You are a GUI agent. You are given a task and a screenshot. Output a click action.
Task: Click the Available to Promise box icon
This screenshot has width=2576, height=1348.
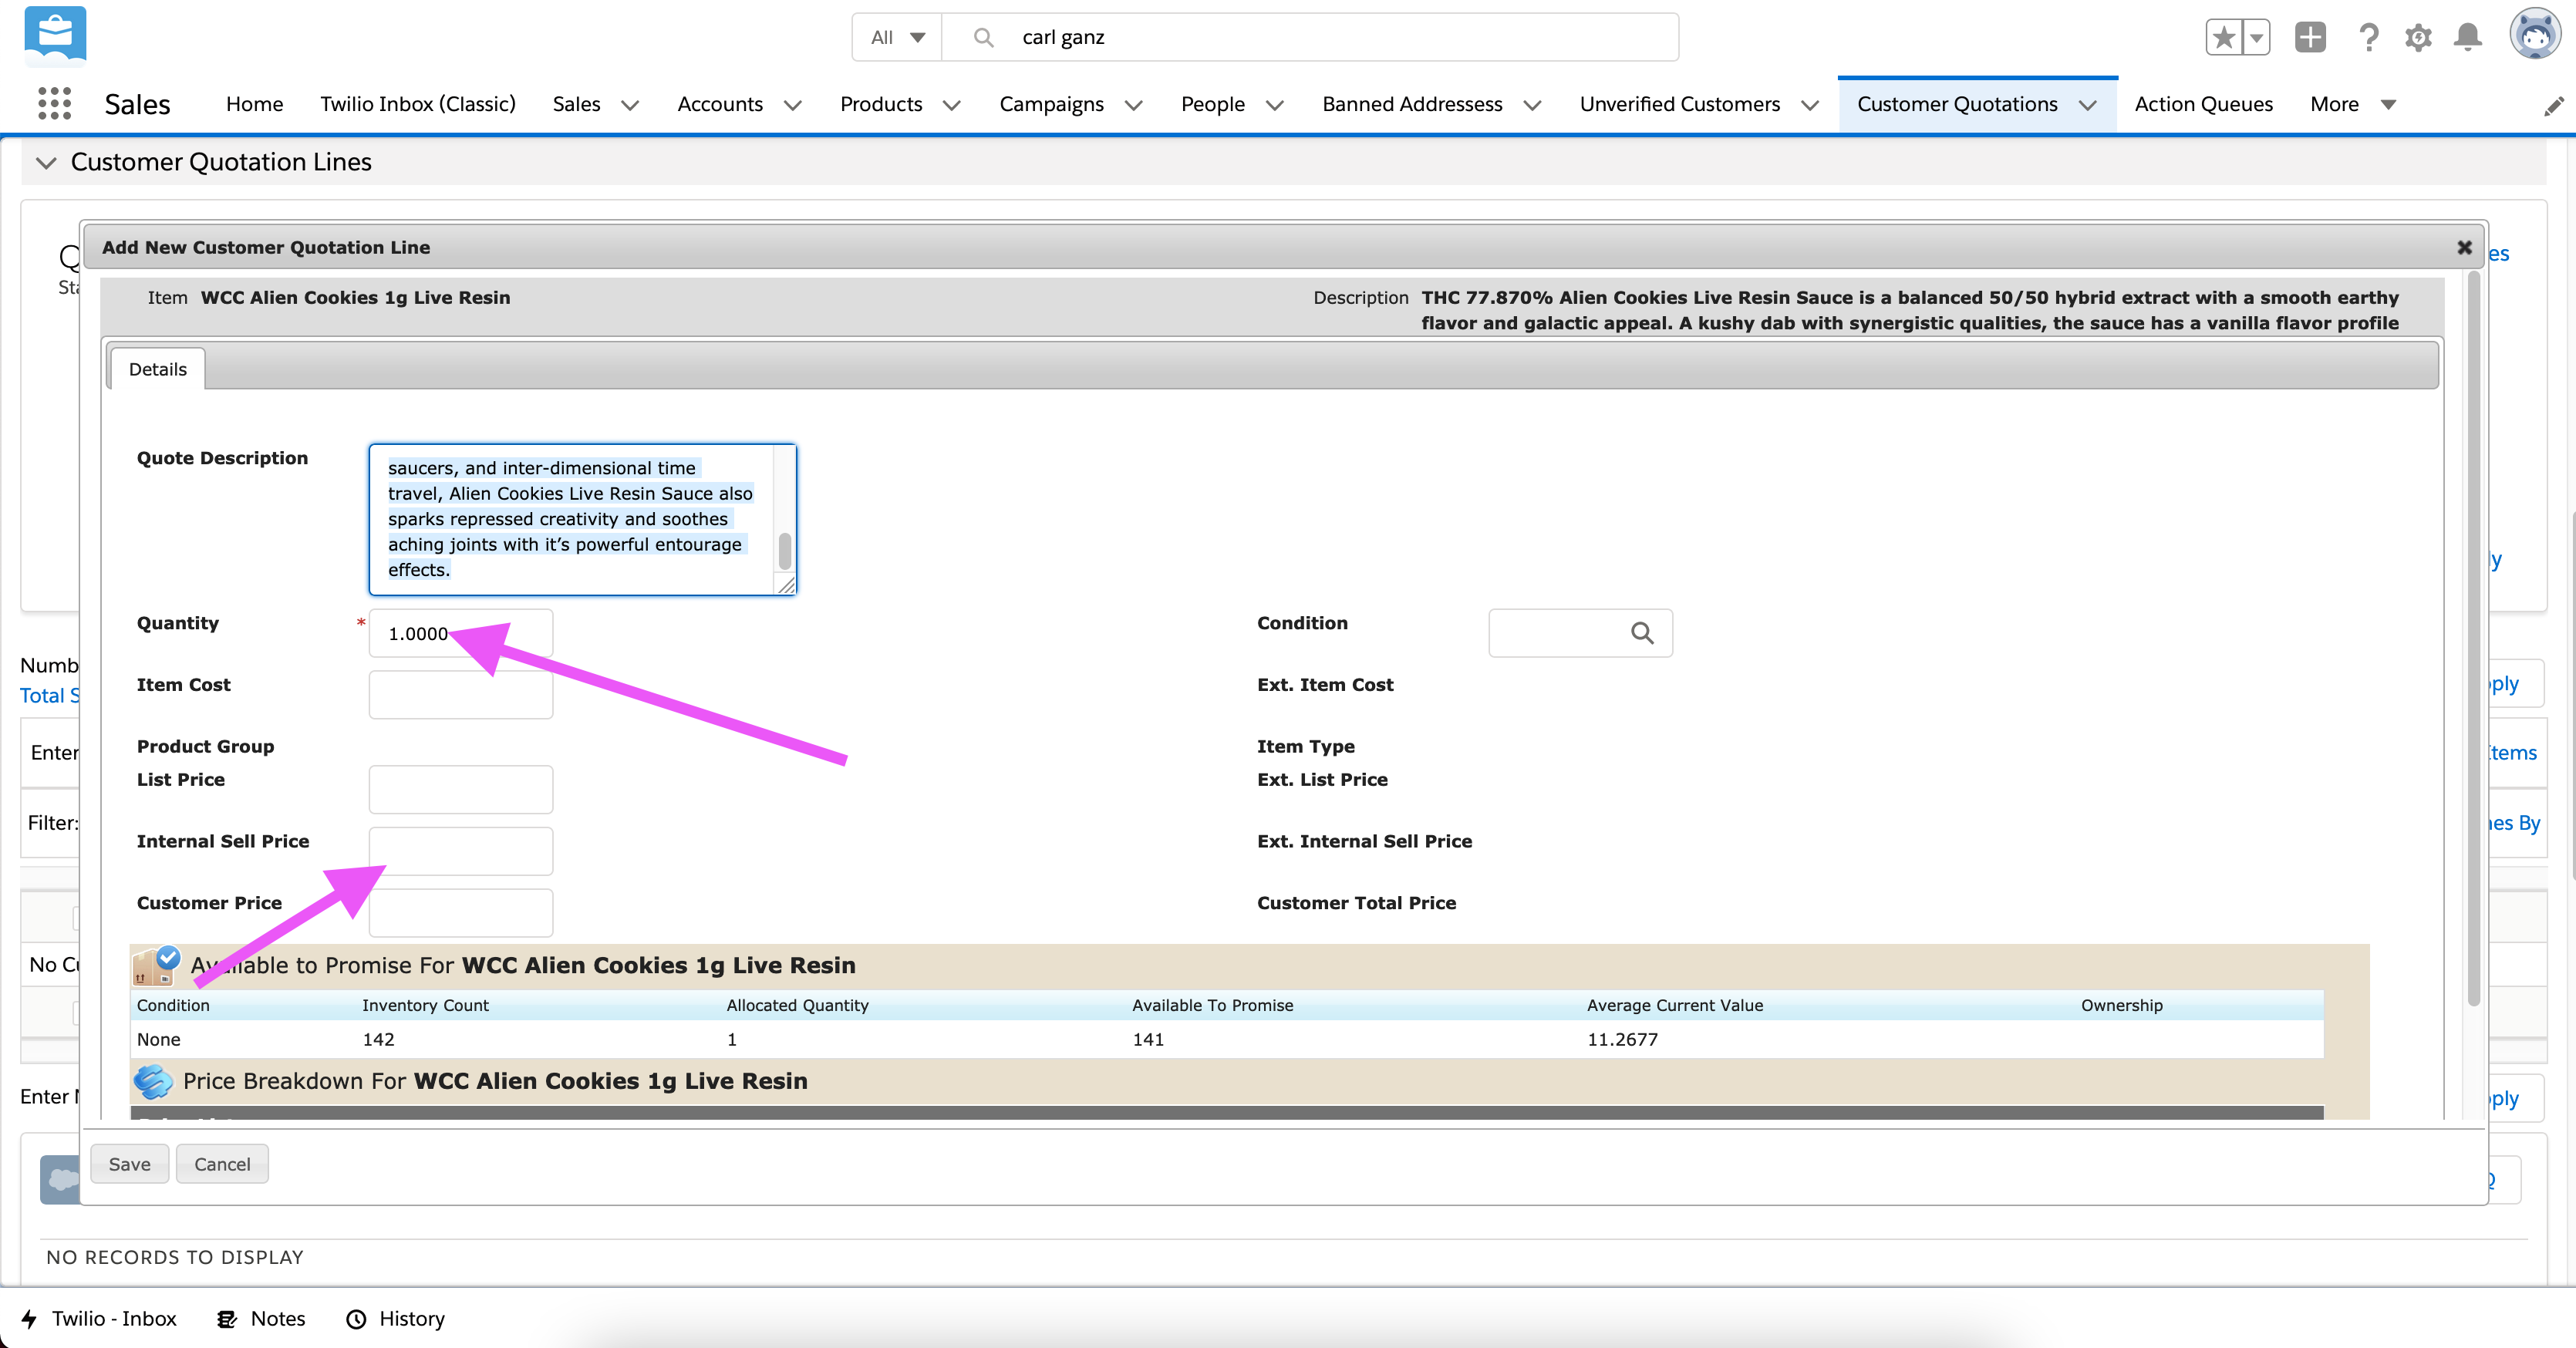tap(156, 965)
